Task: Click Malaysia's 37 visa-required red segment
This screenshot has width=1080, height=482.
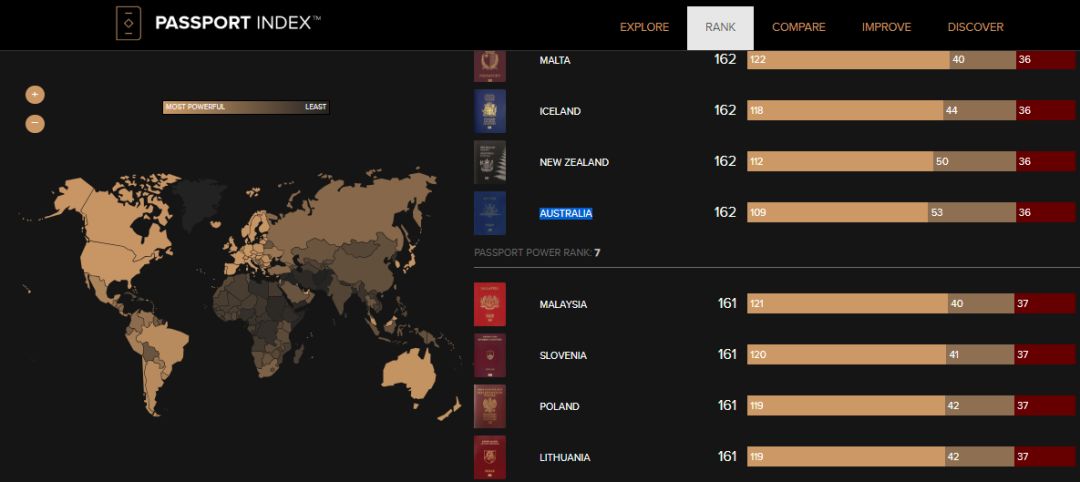Action: pyautogui.click(x=1045, y=304)
